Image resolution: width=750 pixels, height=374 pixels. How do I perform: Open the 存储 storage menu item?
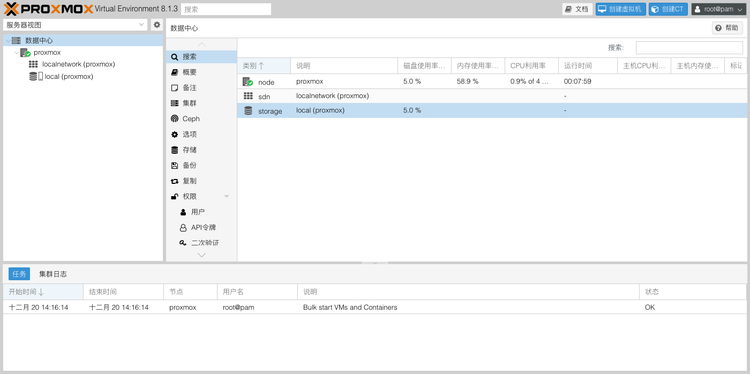(x=201, y=150)
